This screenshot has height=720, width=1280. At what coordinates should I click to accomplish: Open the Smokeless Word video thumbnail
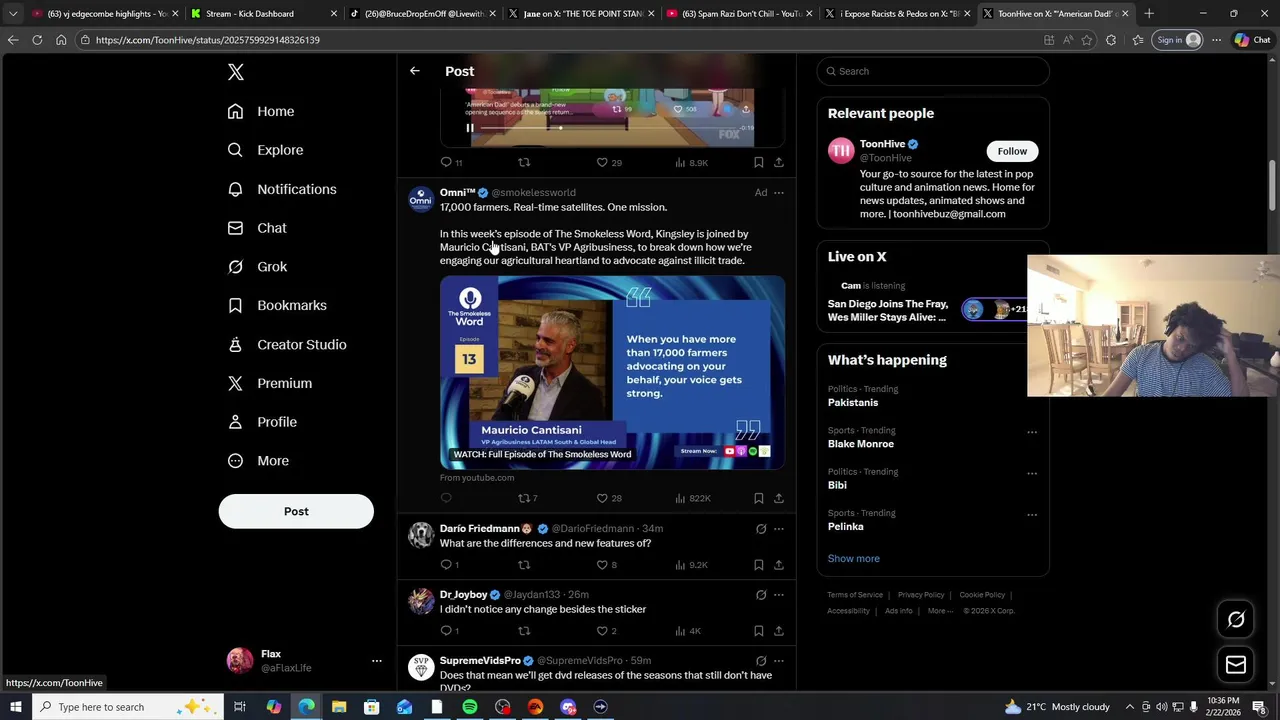612,373
